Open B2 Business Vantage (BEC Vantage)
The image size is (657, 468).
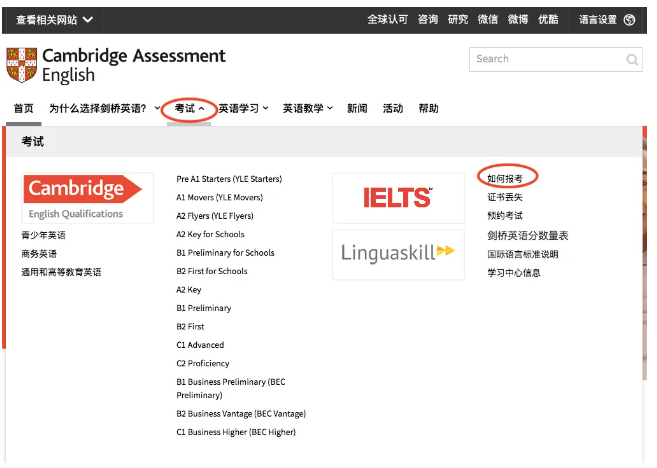coord(241,414)
